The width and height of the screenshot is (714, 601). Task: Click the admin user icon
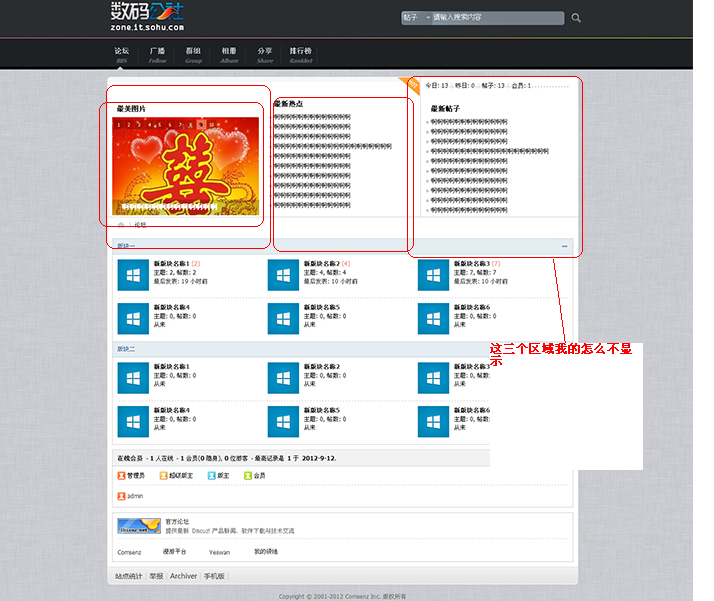[121, 496]
